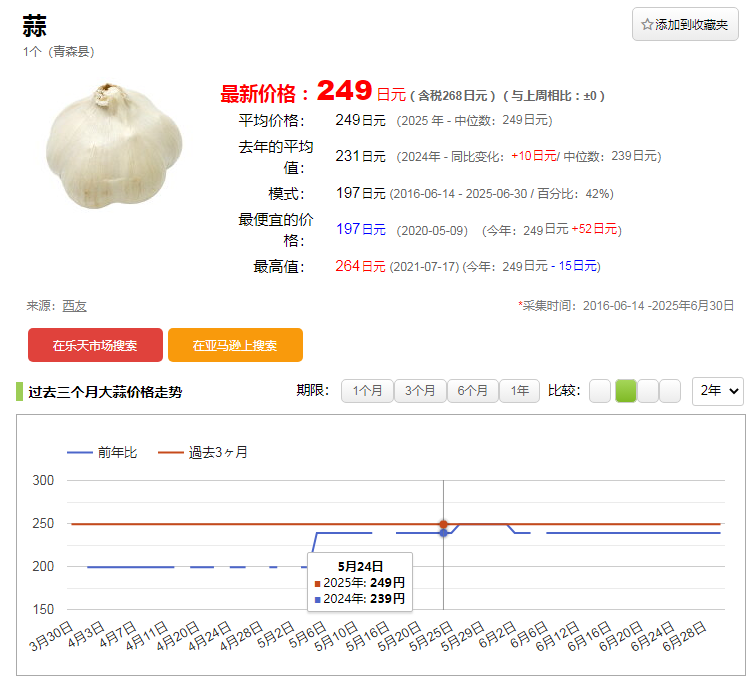Click the 5月6日 axis label

pos(307,635)
